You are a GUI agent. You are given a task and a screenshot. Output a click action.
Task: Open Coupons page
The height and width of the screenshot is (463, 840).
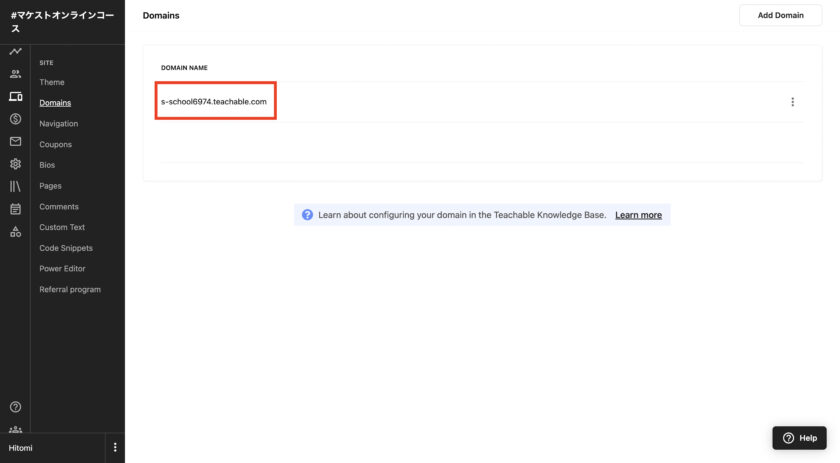(55, 145)
